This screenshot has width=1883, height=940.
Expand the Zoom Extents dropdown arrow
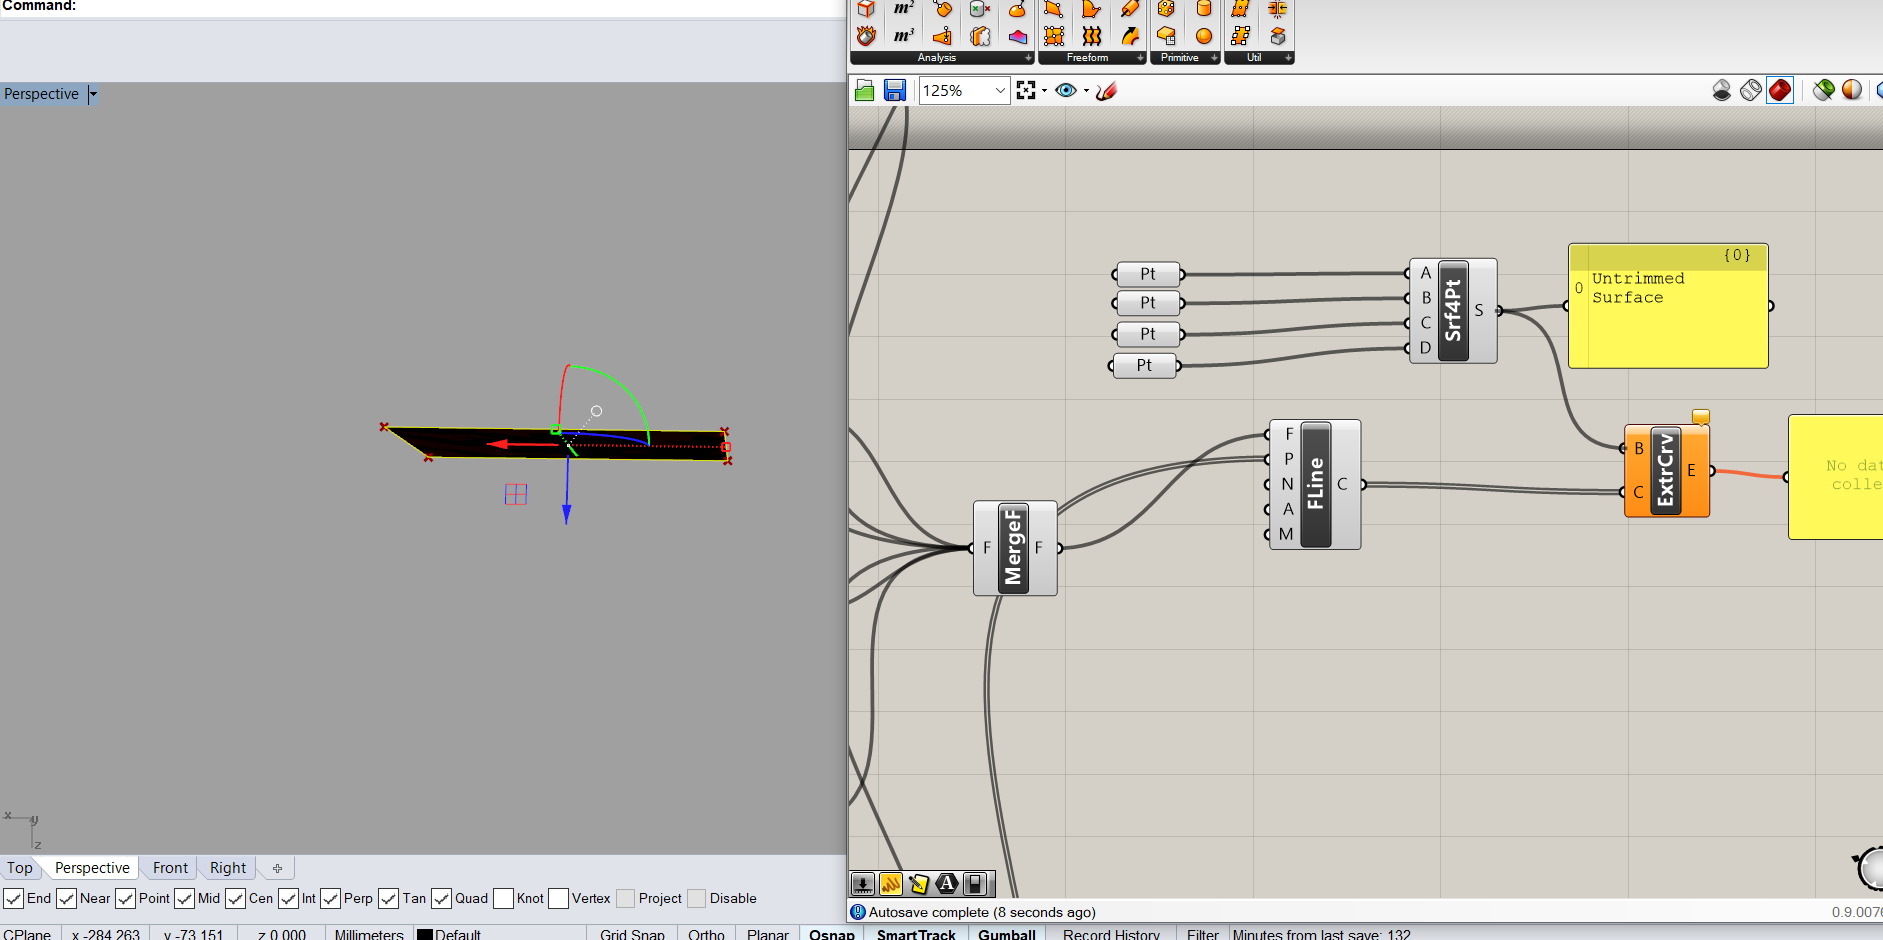tap(1045, 91)
